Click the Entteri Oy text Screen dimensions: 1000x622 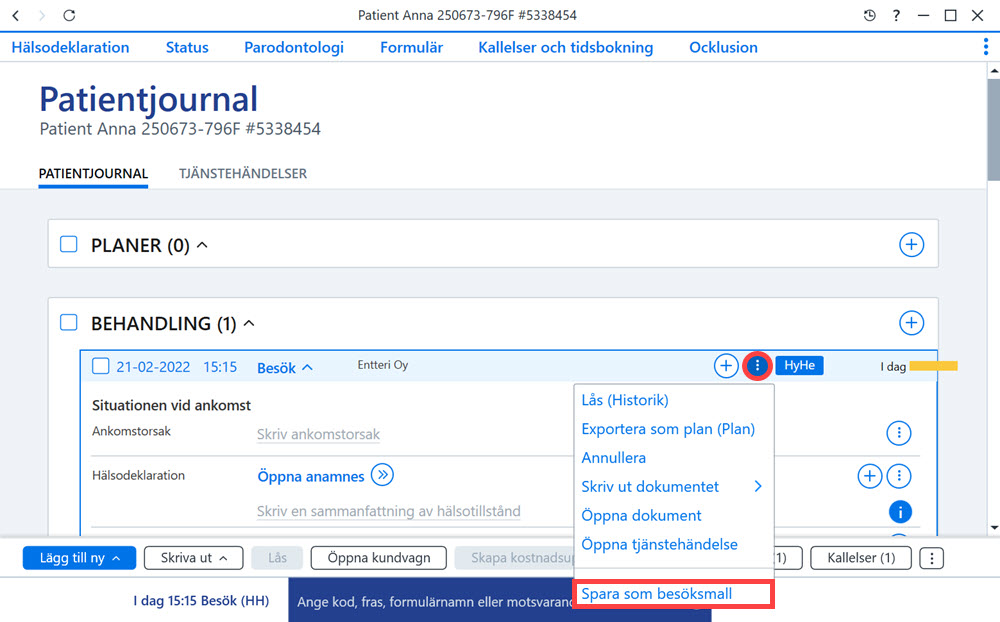(383, 365)
